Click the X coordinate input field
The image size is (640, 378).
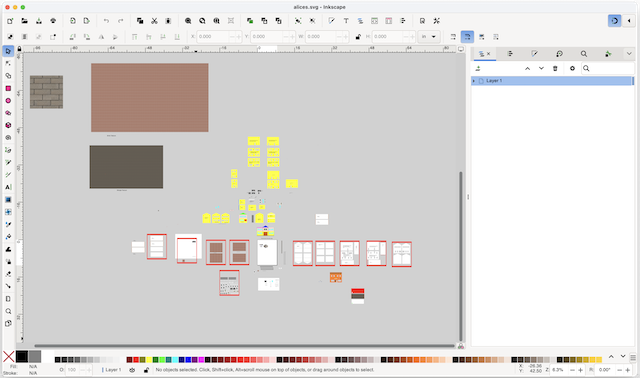point(213,37)
